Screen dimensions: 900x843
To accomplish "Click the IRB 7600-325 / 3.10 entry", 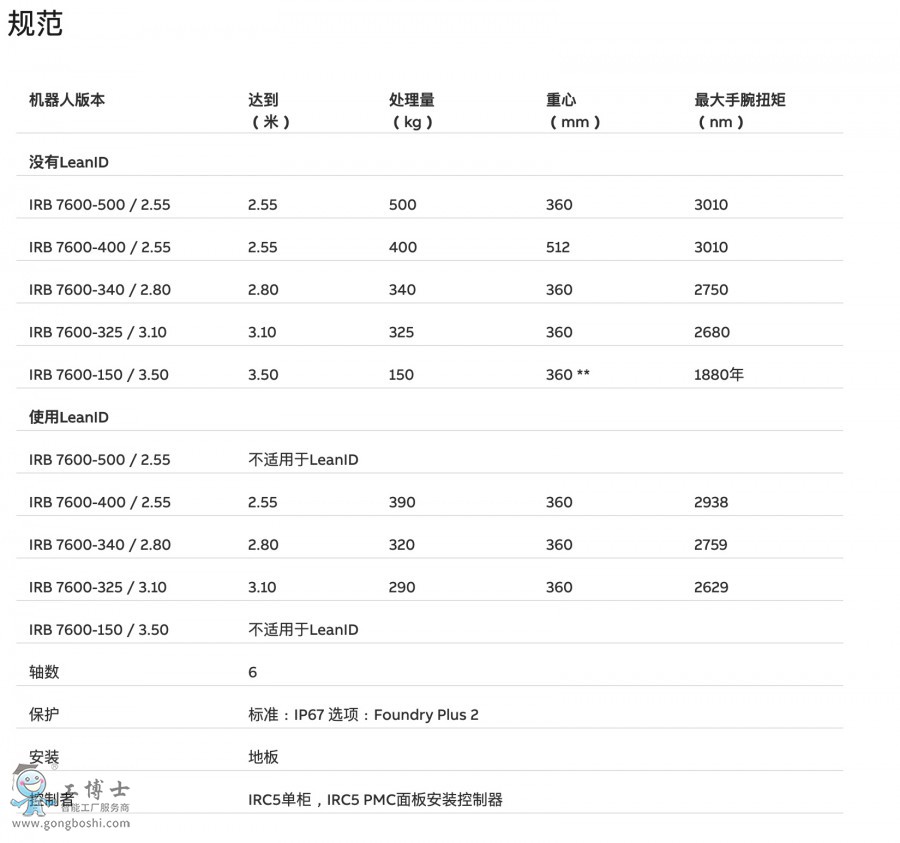I will pyautogui.click(x=99, y=331).
